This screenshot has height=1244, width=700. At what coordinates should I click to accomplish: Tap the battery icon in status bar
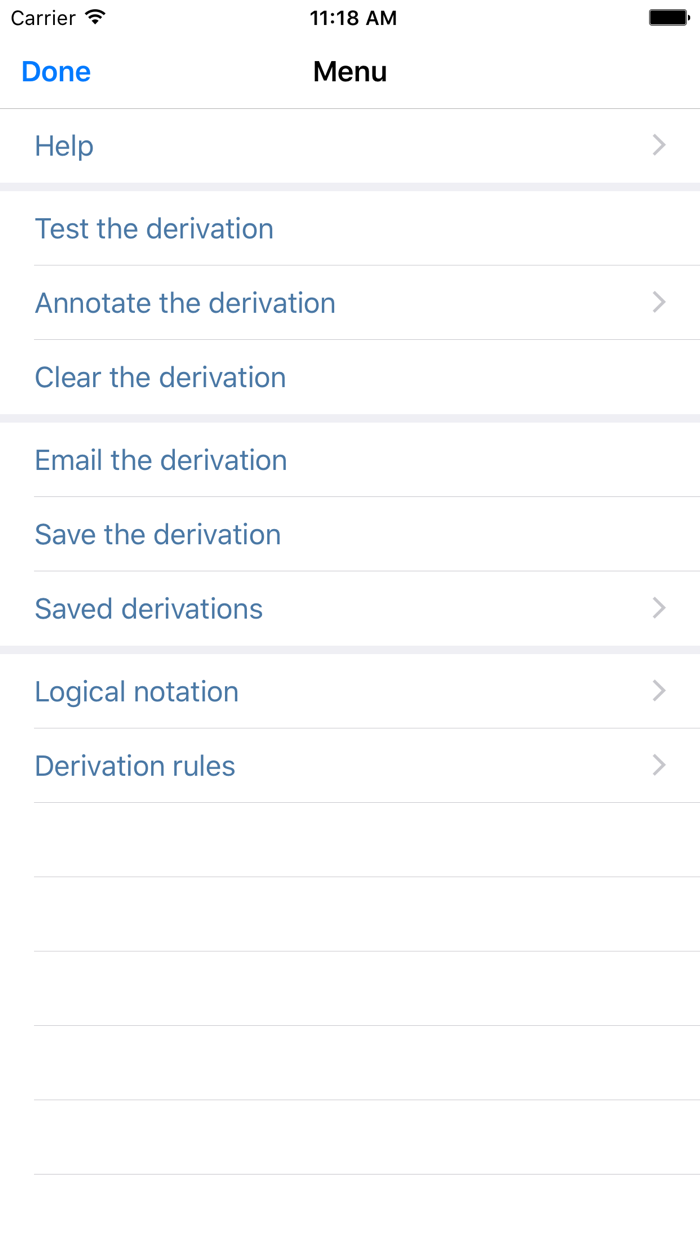click(668, 18)
